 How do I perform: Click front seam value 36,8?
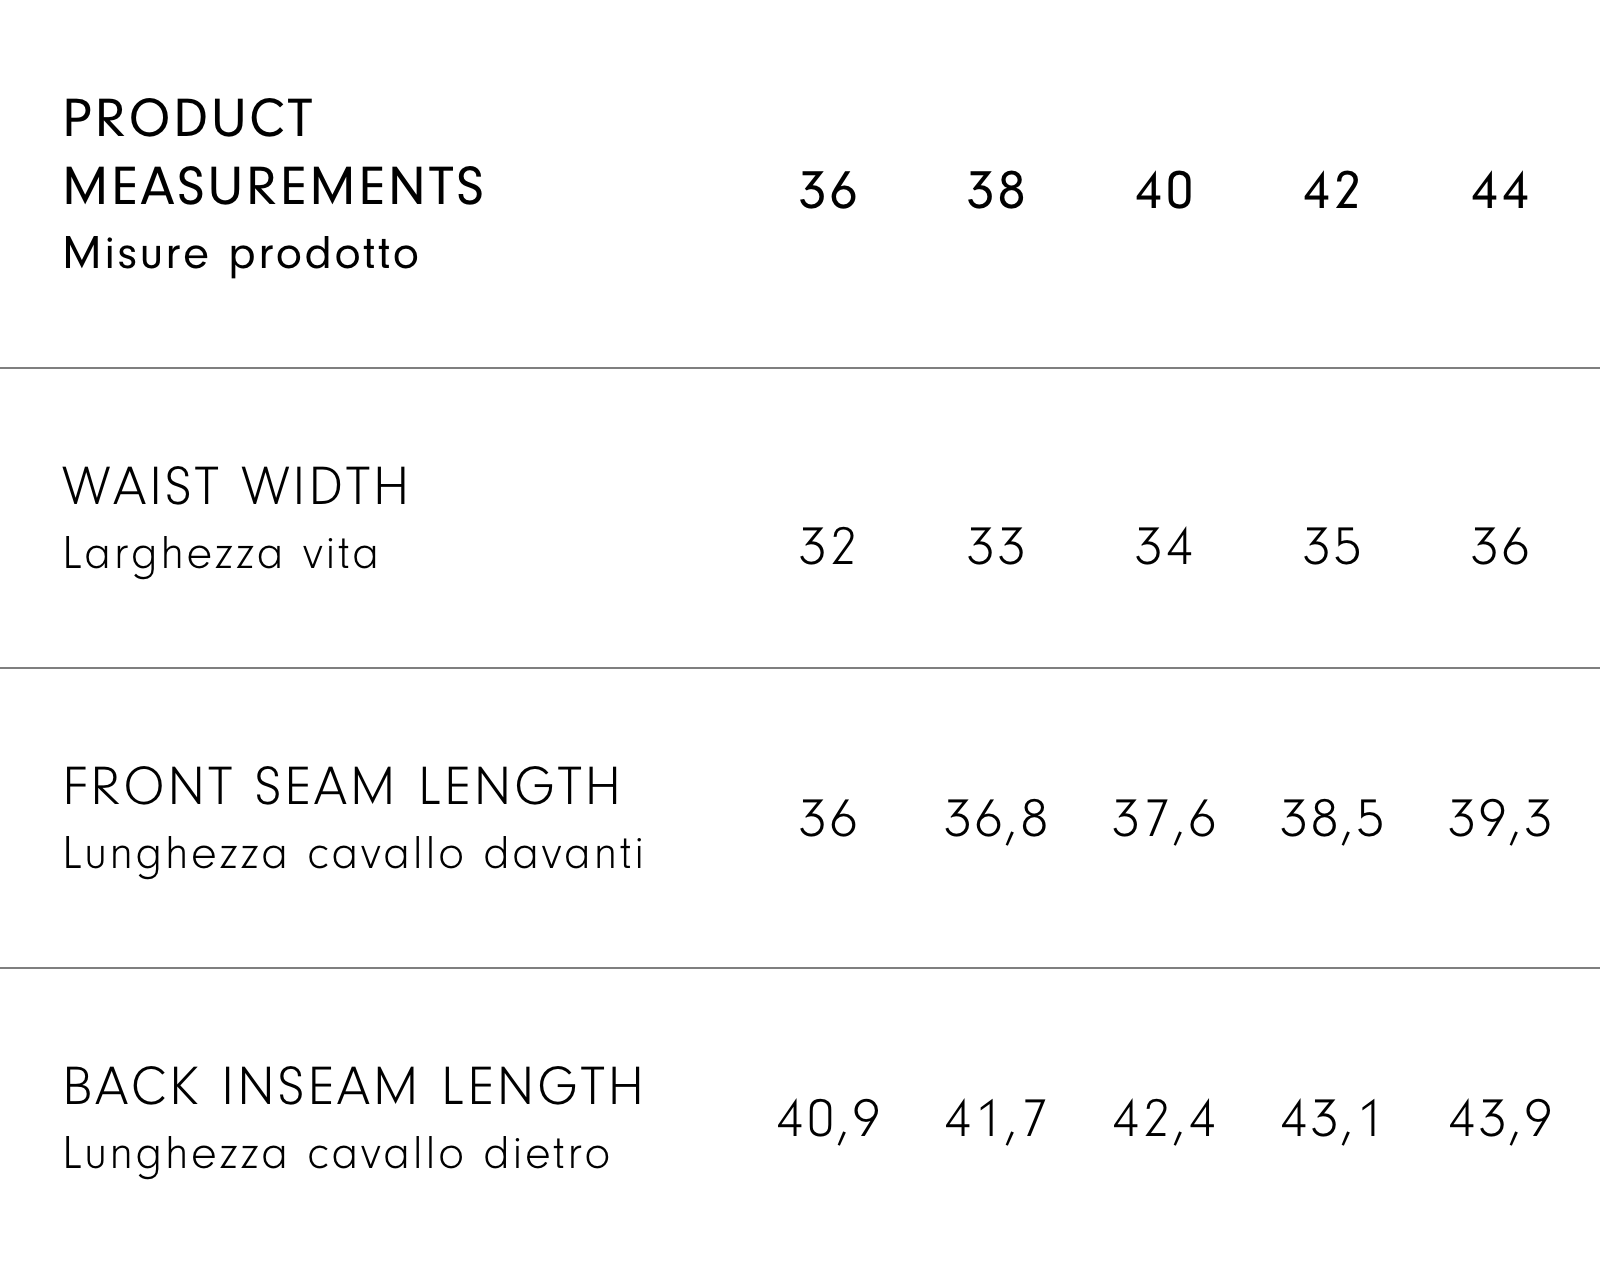(996, 819)
